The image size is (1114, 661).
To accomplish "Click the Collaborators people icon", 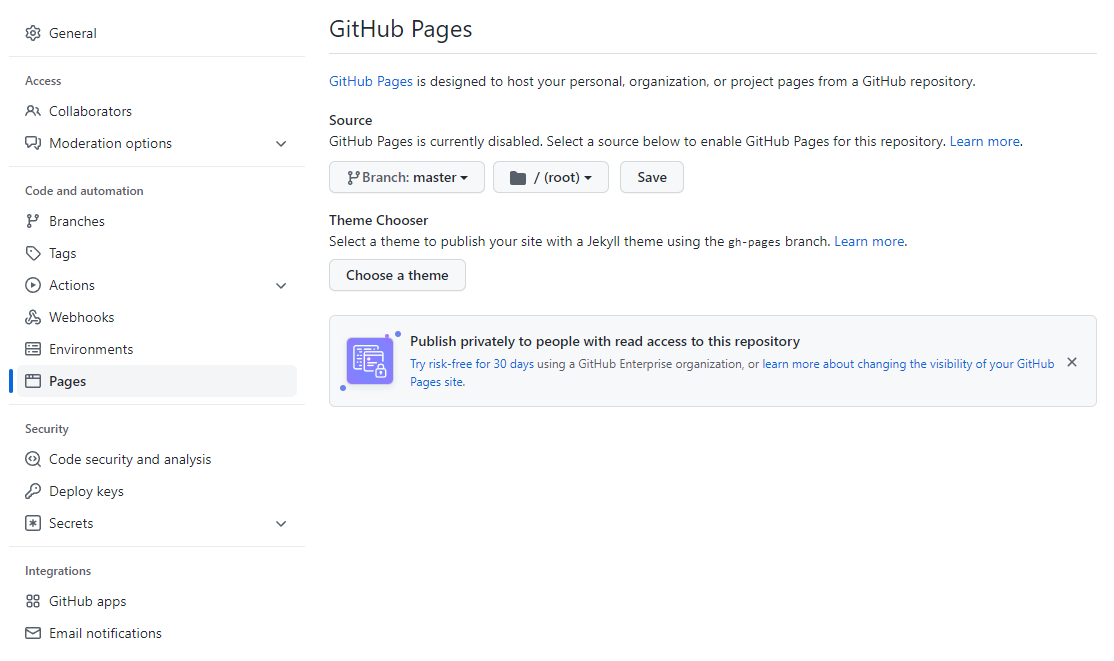I will (33, 111).
